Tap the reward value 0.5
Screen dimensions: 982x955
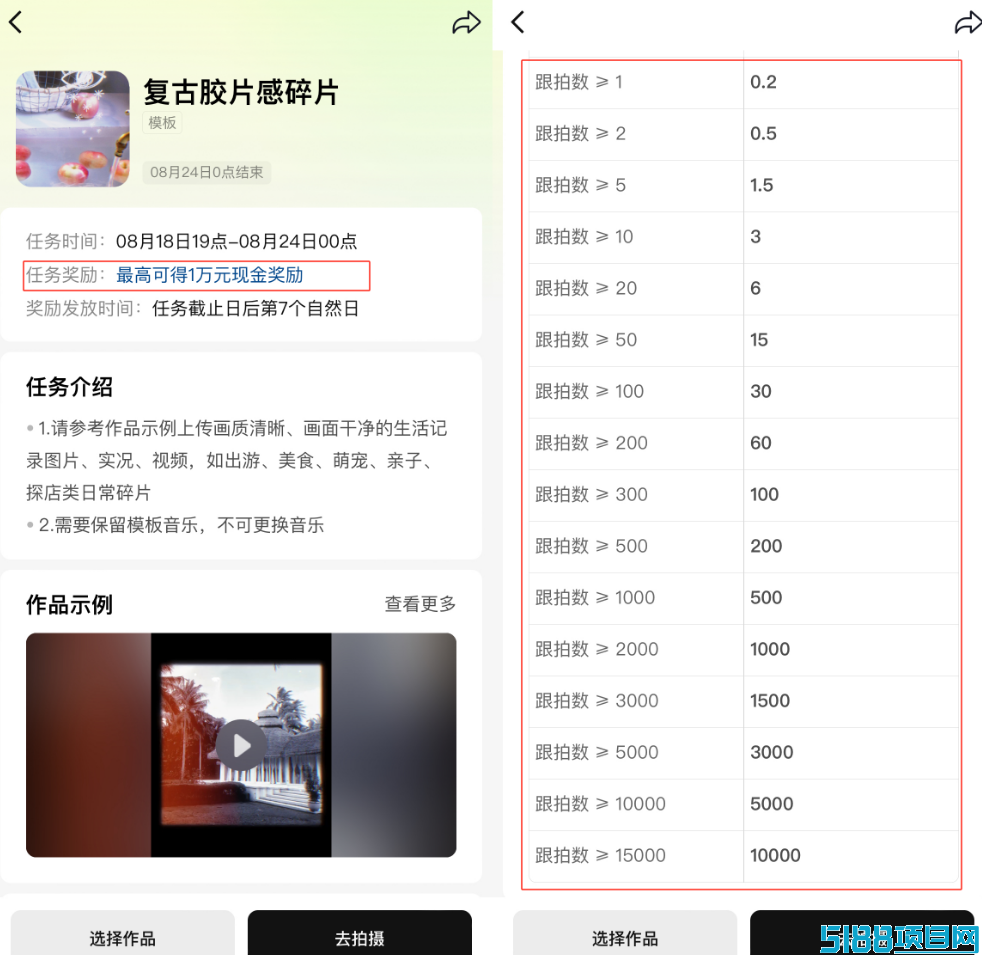coord(763,134)
